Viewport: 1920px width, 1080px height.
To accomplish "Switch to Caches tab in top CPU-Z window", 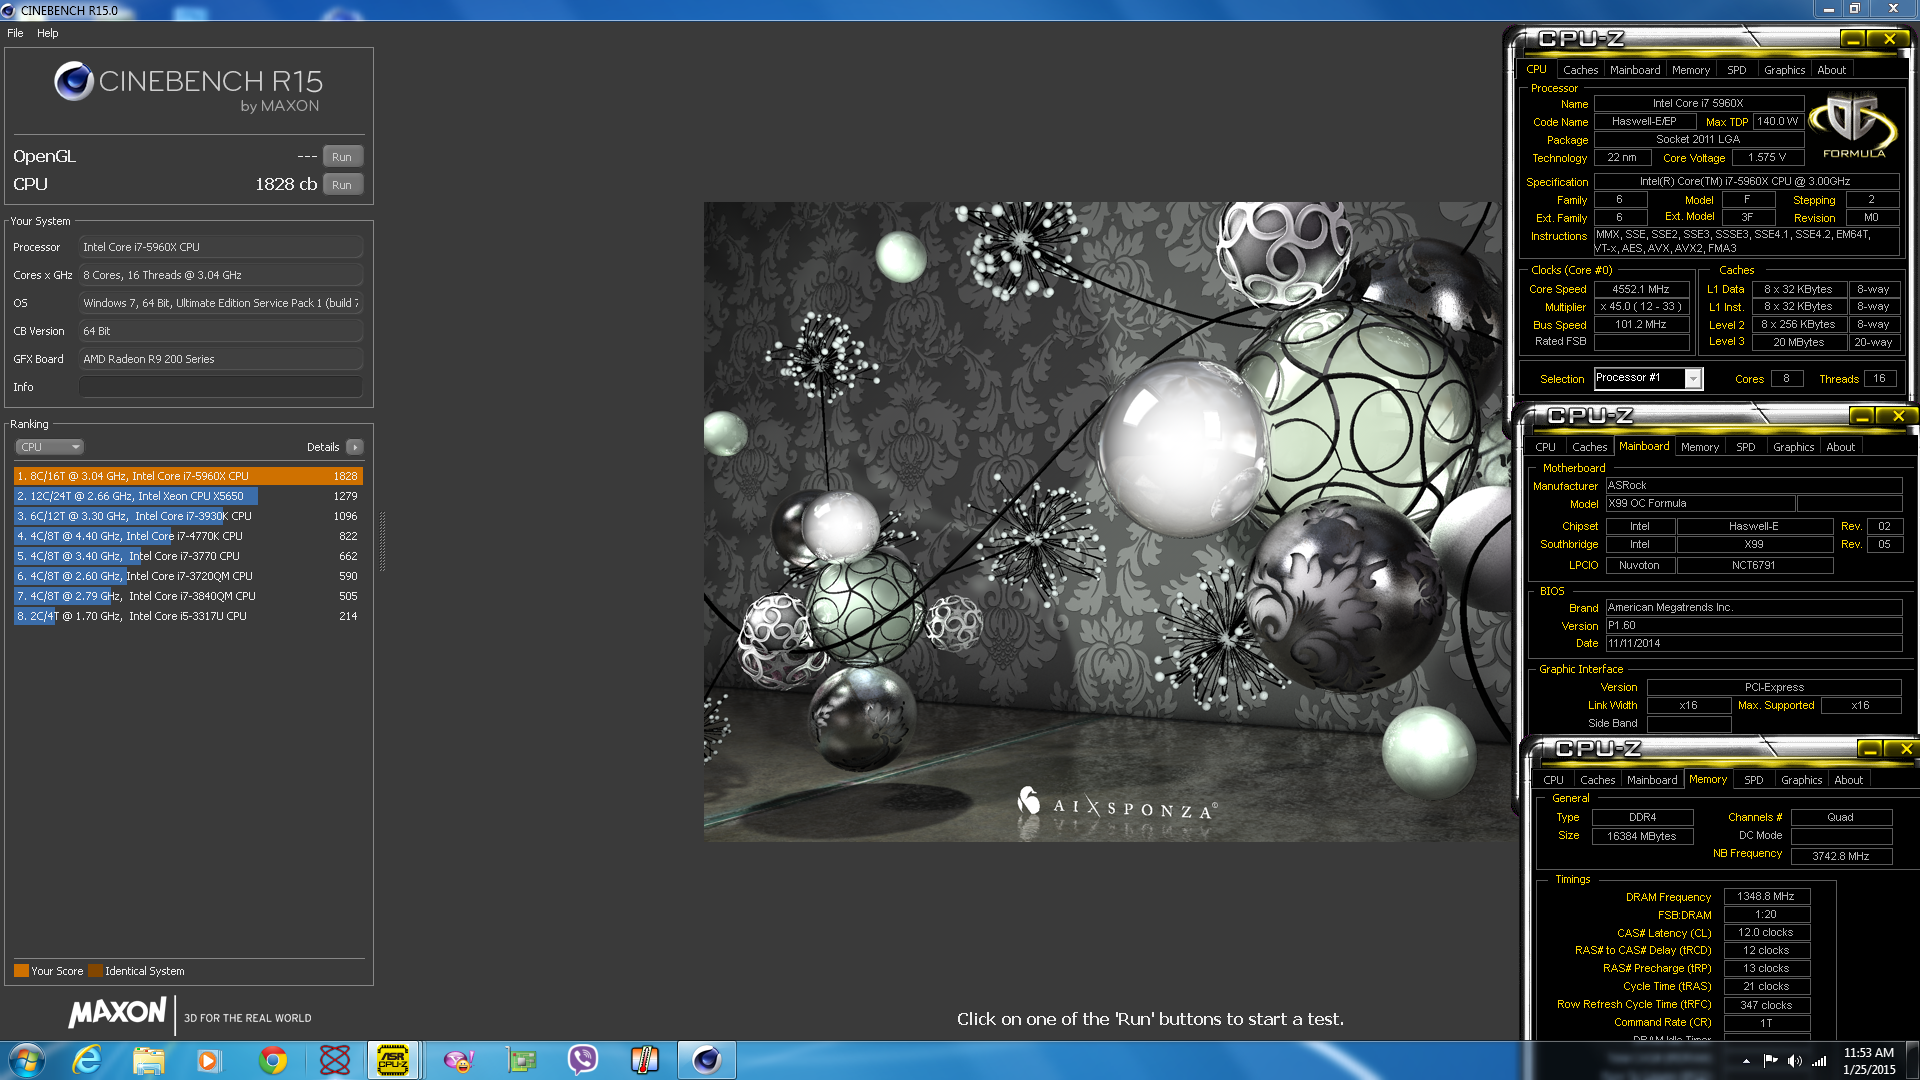I will [x=1580, y=70].
